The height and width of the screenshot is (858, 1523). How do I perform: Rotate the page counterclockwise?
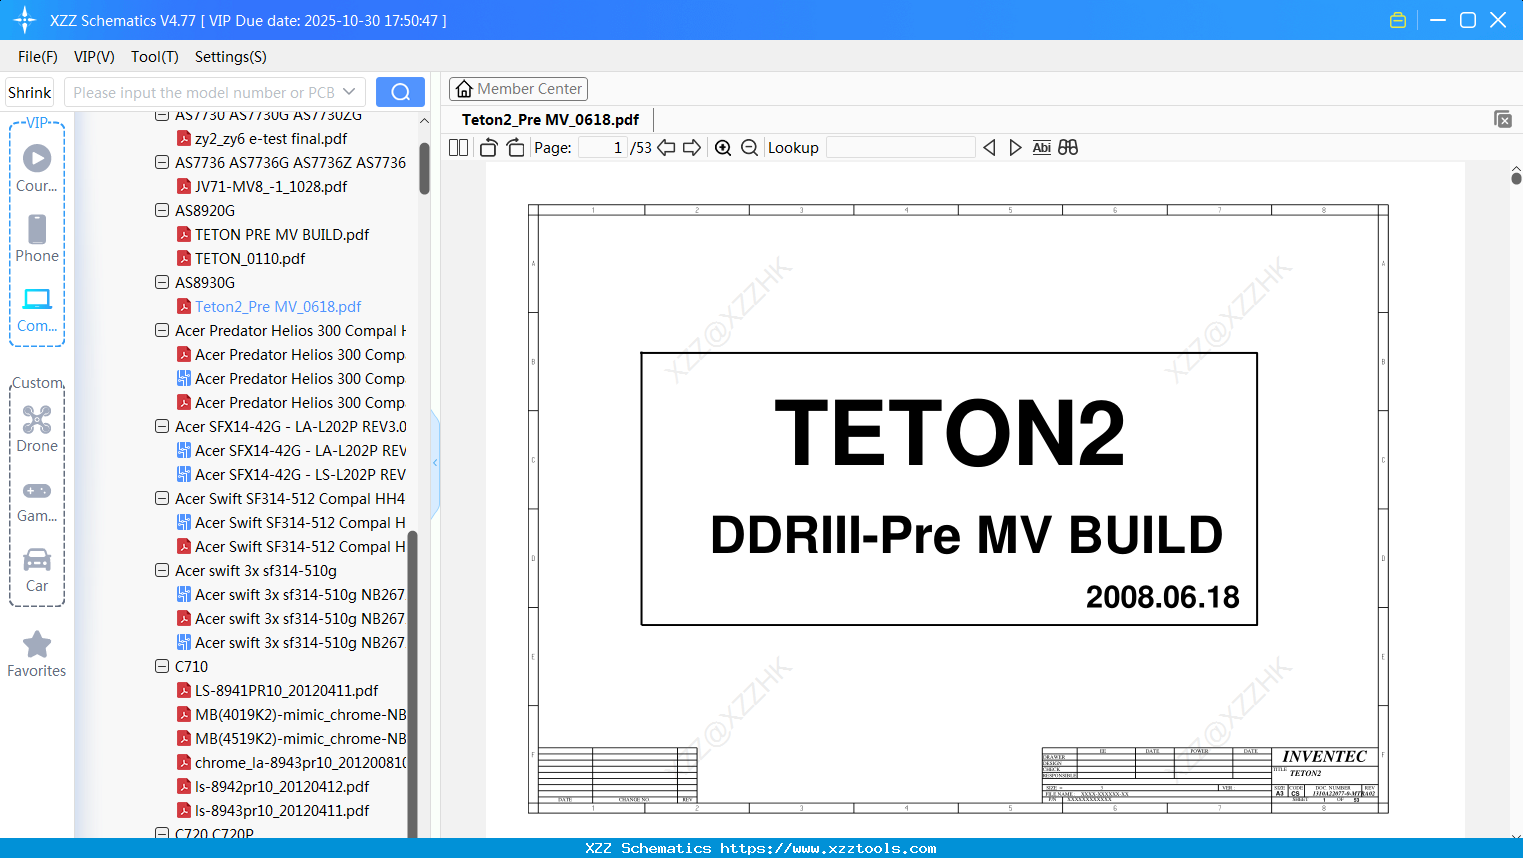pyautogui.click(x=489, y=148)
